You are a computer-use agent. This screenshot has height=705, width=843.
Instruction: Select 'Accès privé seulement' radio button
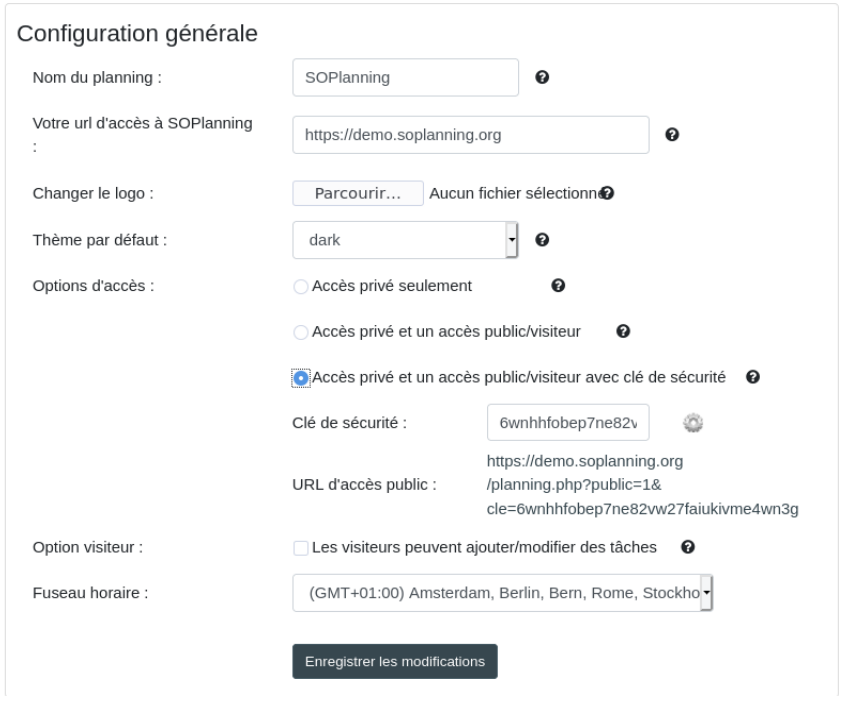301,287
